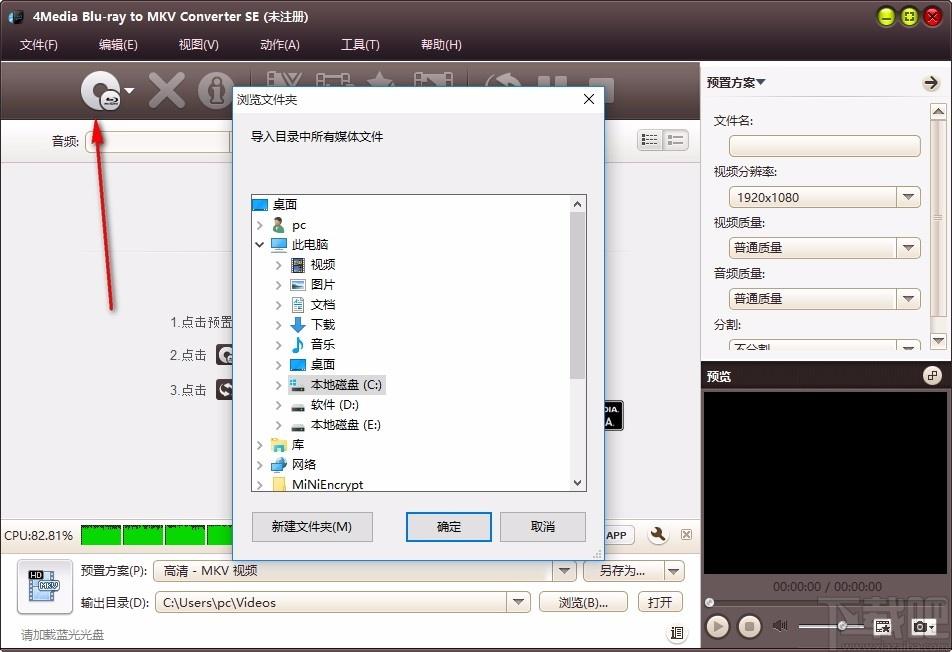Open the 视频质量 dropdown
The height and width of the screenshot is (652, 952).
pyautogui.click(x=908, y=248)
